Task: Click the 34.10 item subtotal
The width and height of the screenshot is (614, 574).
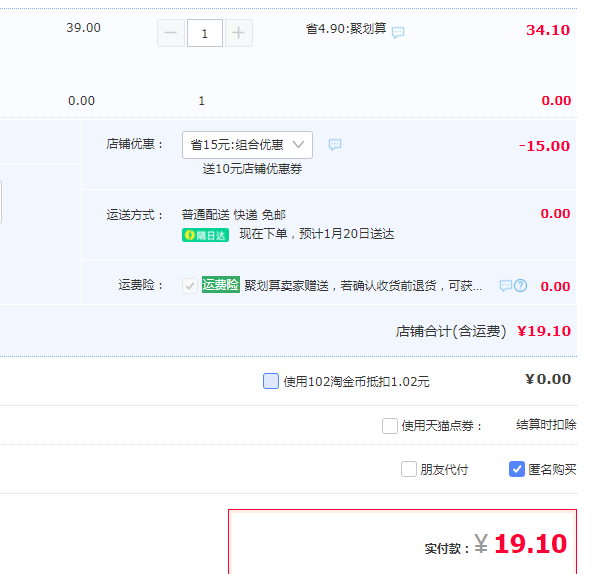Action: point(548,30)
